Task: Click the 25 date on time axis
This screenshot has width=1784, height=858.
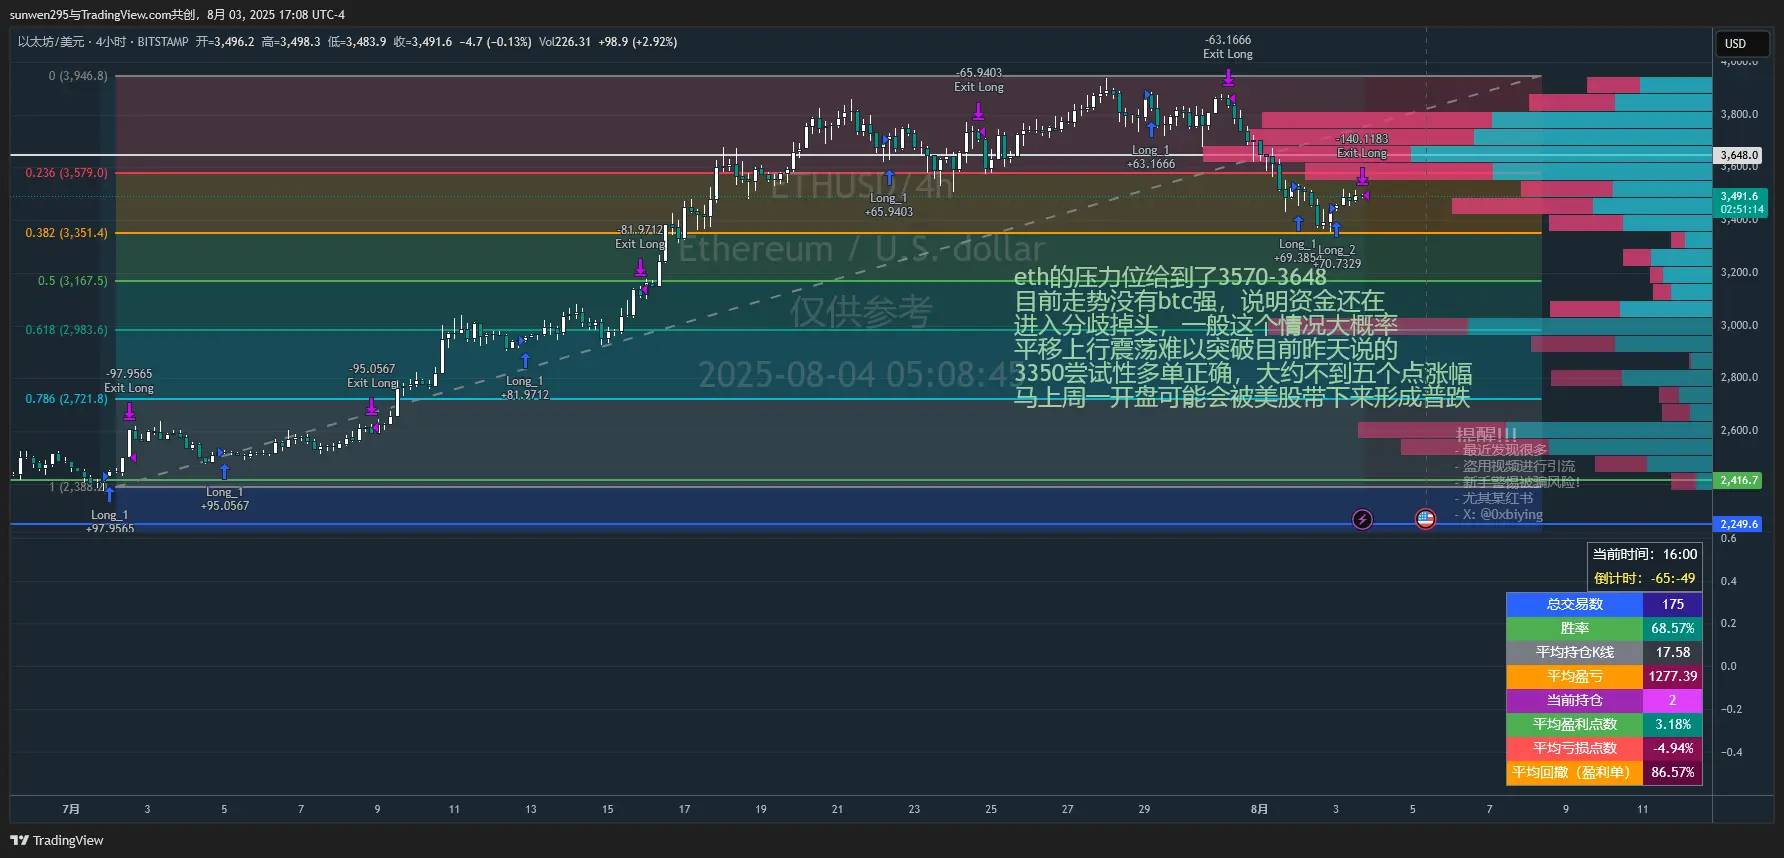Action: [991, 809]
